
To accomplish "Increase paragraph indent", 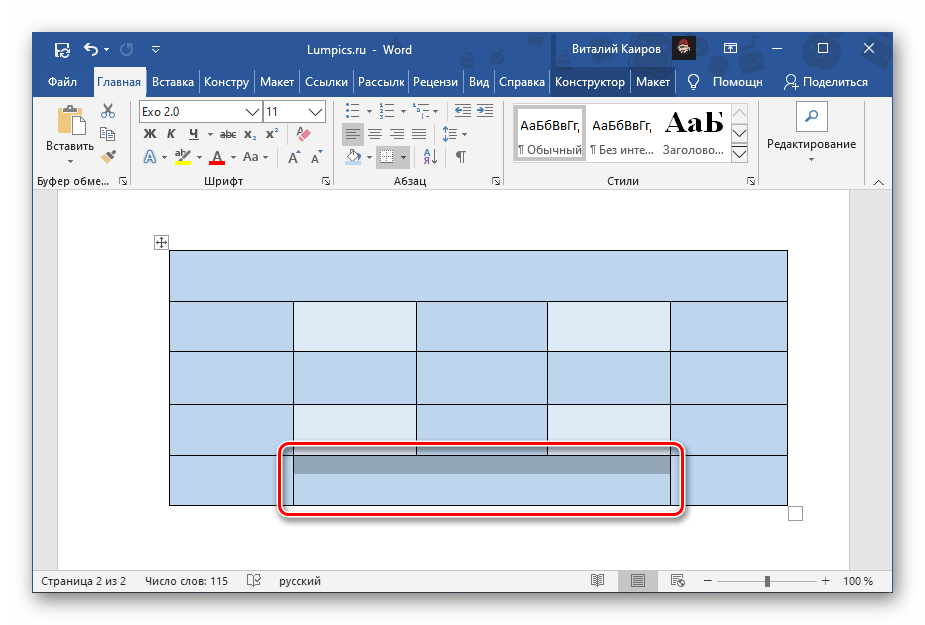I will pos(485,110).
